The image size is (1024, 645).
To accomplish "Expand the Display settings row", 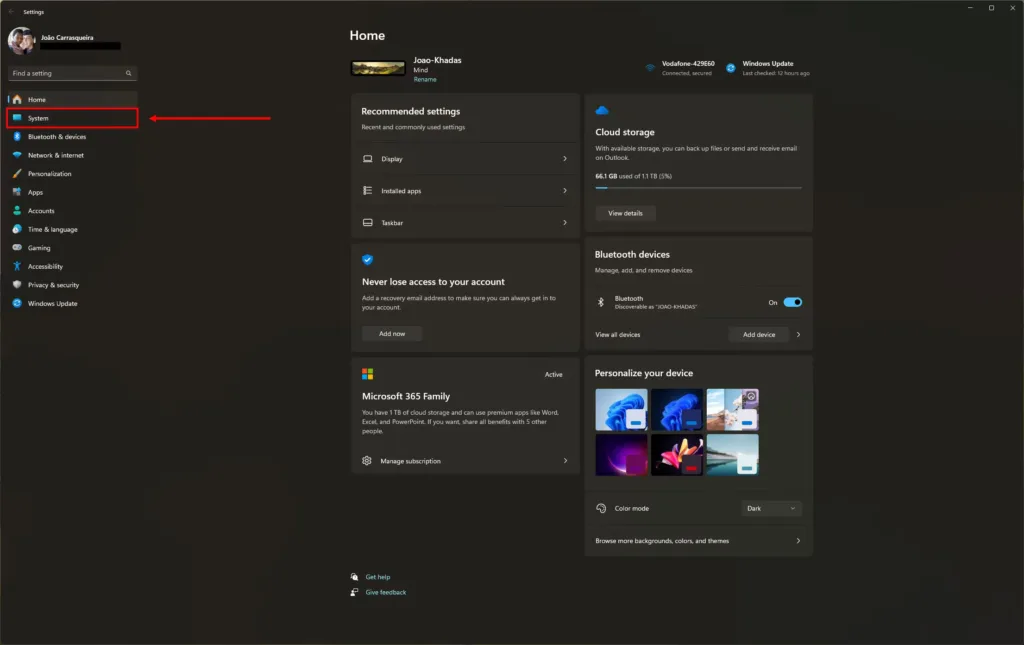I will 465,159.
